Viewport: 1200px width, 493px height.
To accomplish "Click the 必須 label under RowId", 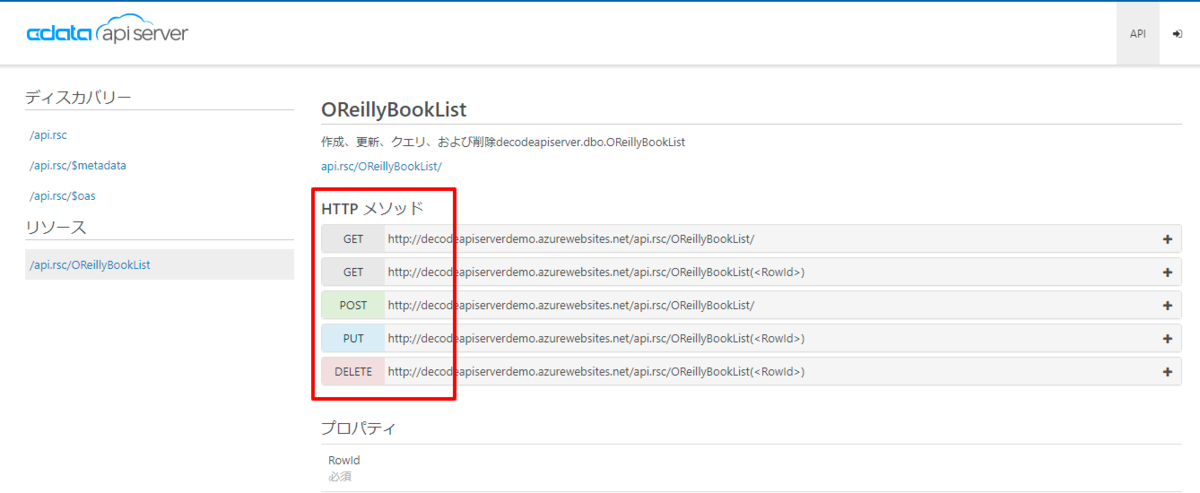I will pyautogui.click(x=339, y=476).
